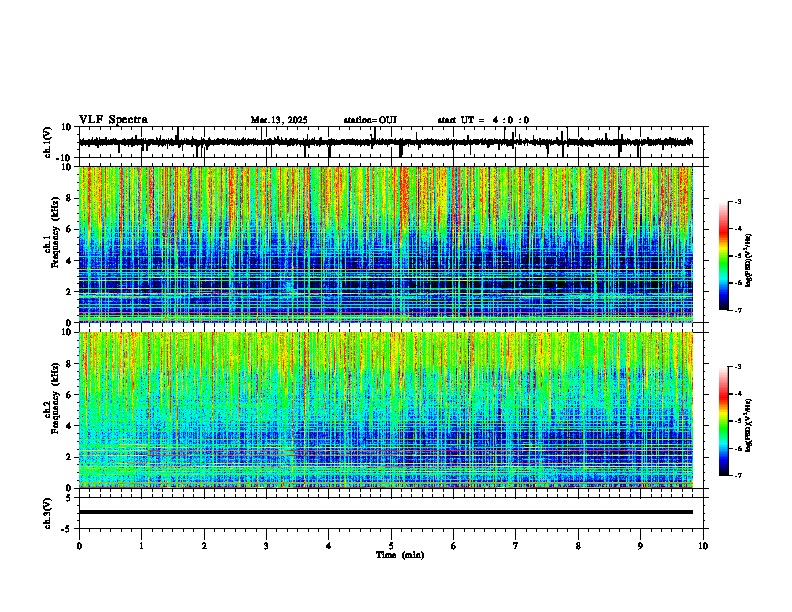This screenshot has height=612, width=792.
Task: Click the ch.2 color scale log PSD unit label
Action: point(749,426)
